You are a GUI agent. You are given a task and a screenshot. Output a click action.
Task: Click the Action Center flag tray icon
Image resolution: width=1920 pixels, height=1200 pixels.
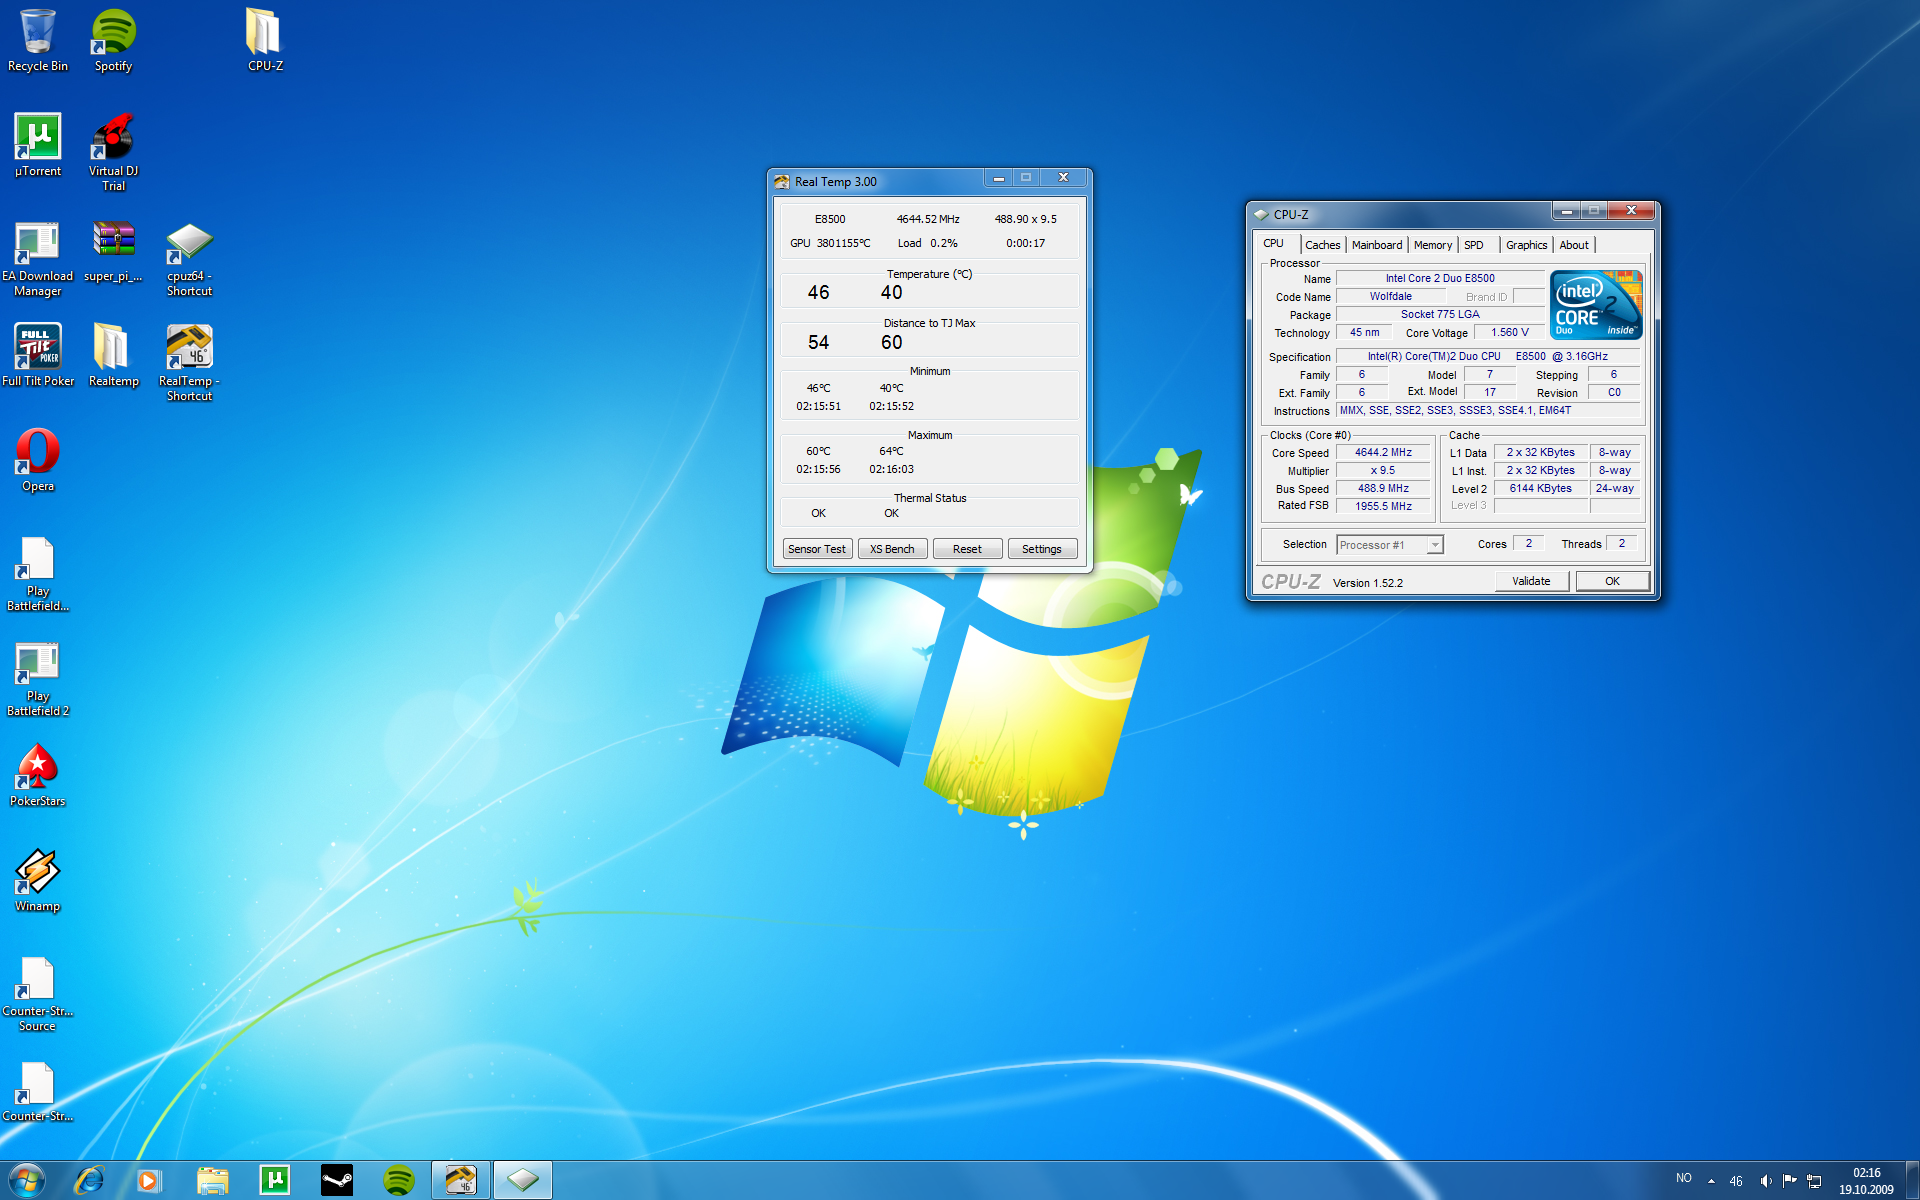click(1790, 1181)
